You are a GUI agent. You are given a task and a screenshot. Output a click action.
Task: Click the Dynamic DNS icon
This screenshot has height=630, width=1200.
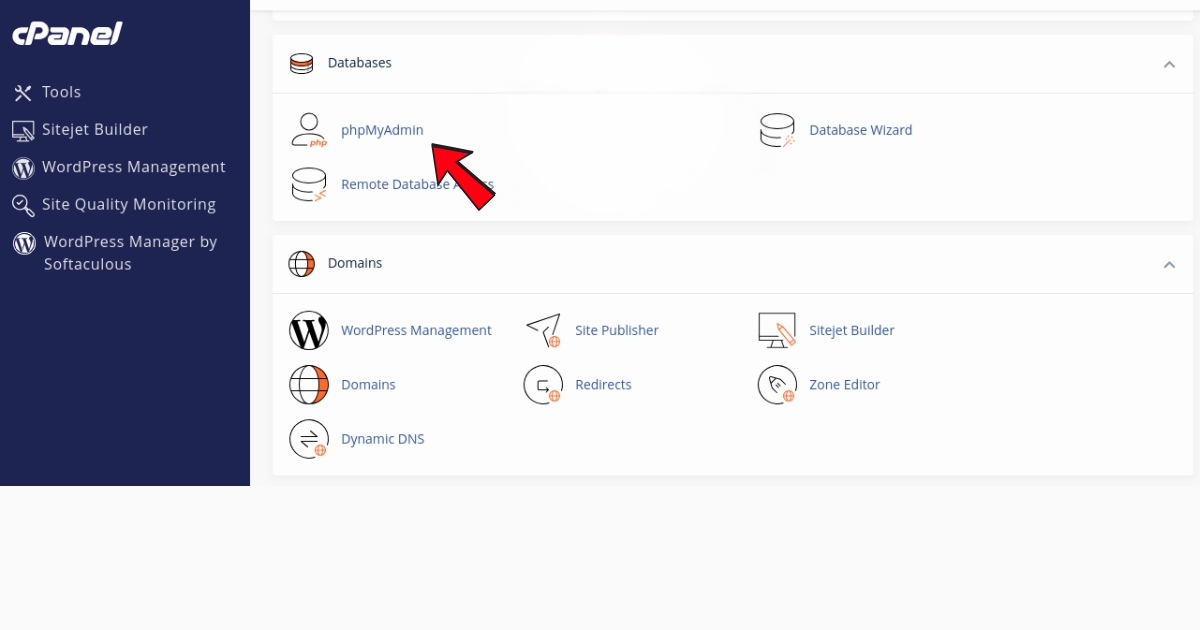[x=309, y=439]
